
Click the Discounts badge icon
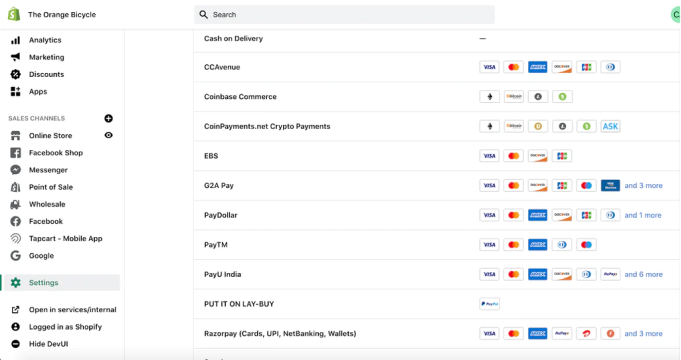[16, 74]
